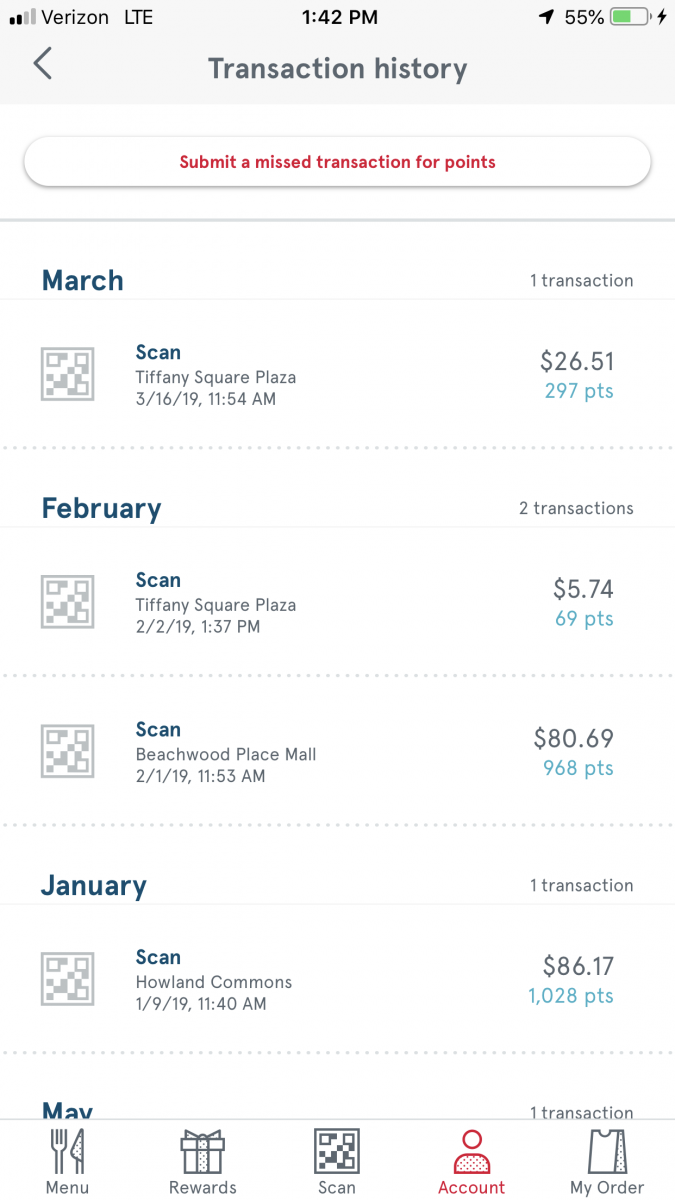Select the $80.69 transaction amount
The height and width of the screenshot is (1200, 675).
coord(573,739)
